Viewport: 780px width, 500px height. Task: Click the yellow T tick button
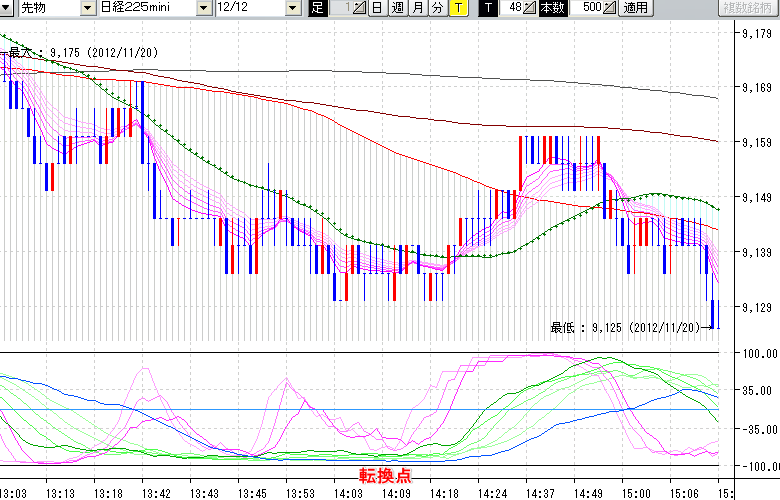[x=457, y=8]
